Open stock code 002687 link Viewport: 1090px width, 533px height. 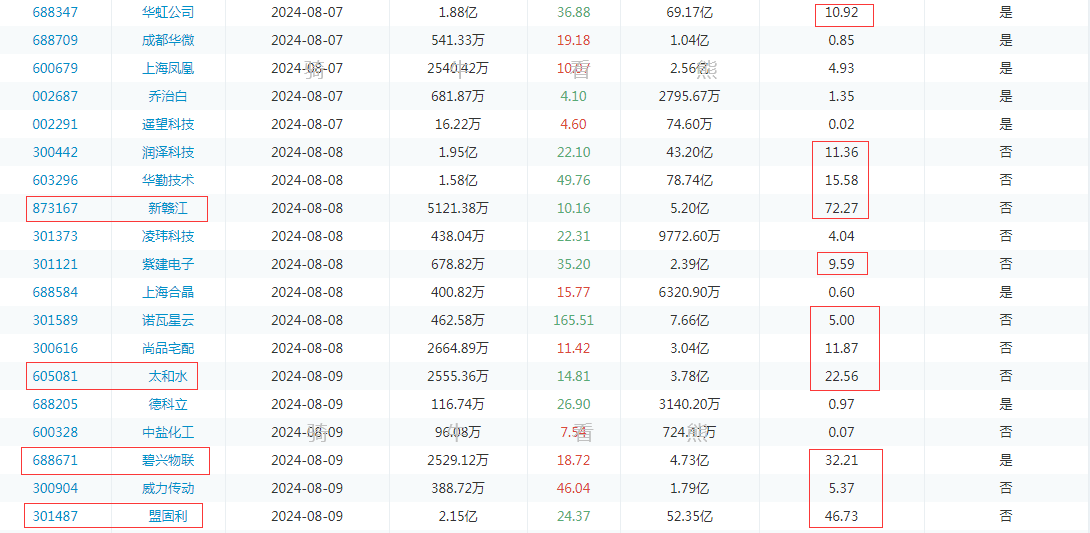tap(55, 96)
